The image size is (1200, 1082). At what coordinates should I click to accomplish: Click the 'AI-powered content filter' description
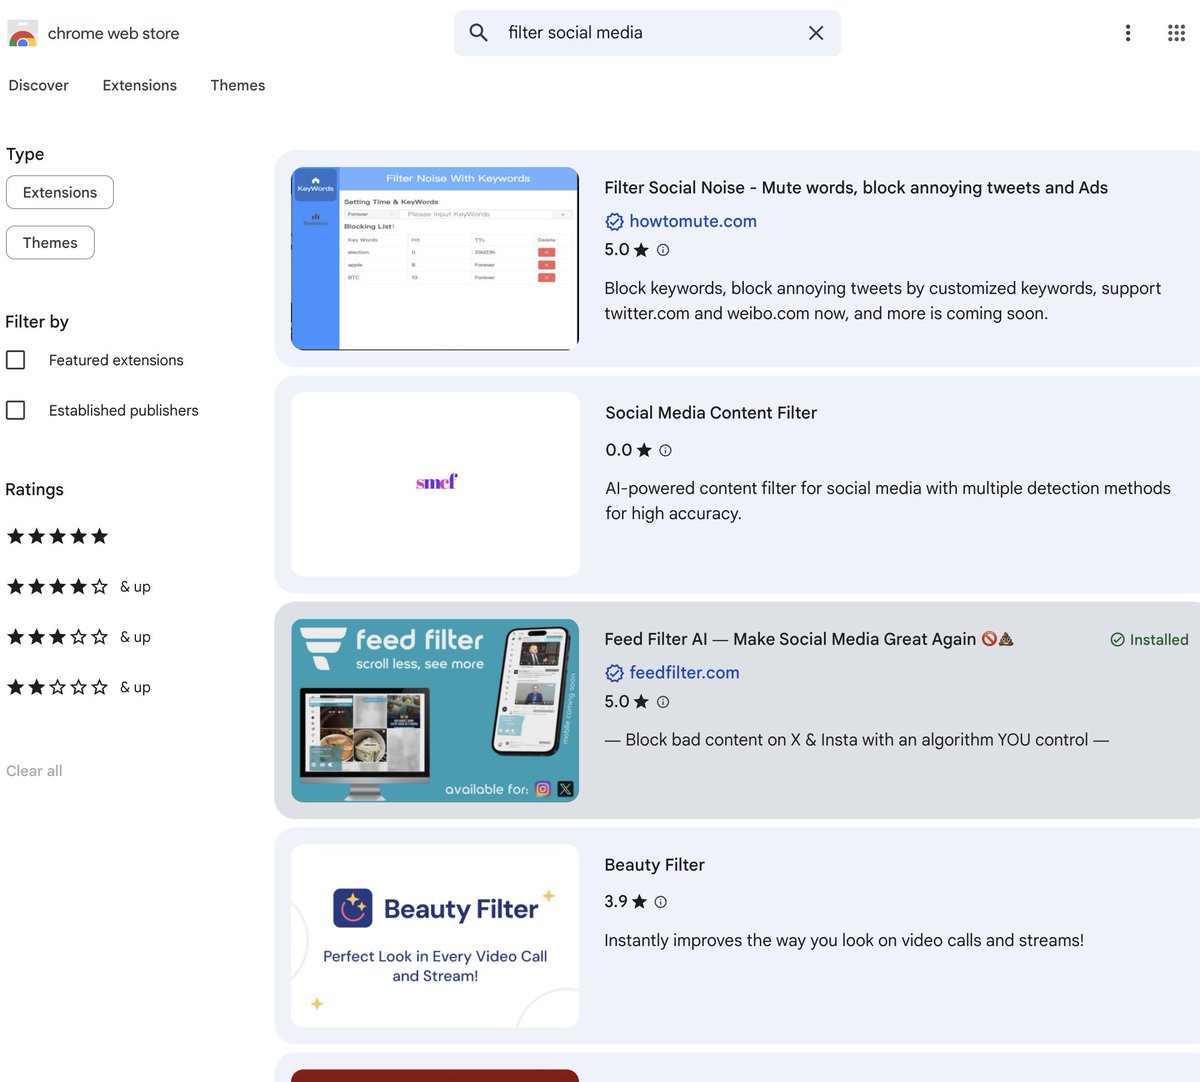pos(888,501)
